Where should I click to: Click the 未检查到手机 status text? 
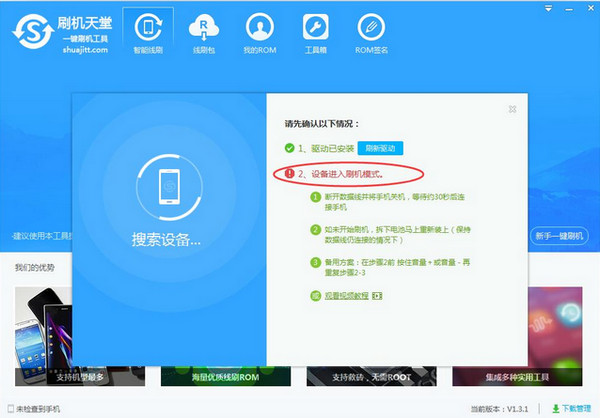(38, 409)
